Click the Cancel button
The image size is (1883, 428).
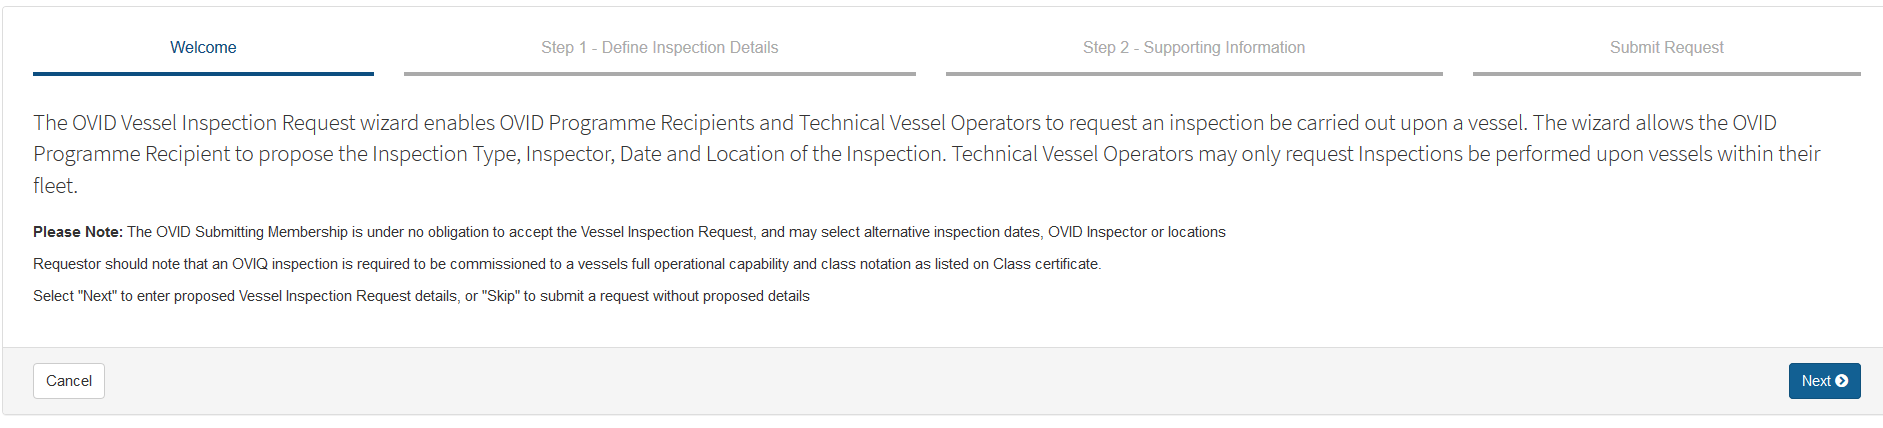point(69,381)
